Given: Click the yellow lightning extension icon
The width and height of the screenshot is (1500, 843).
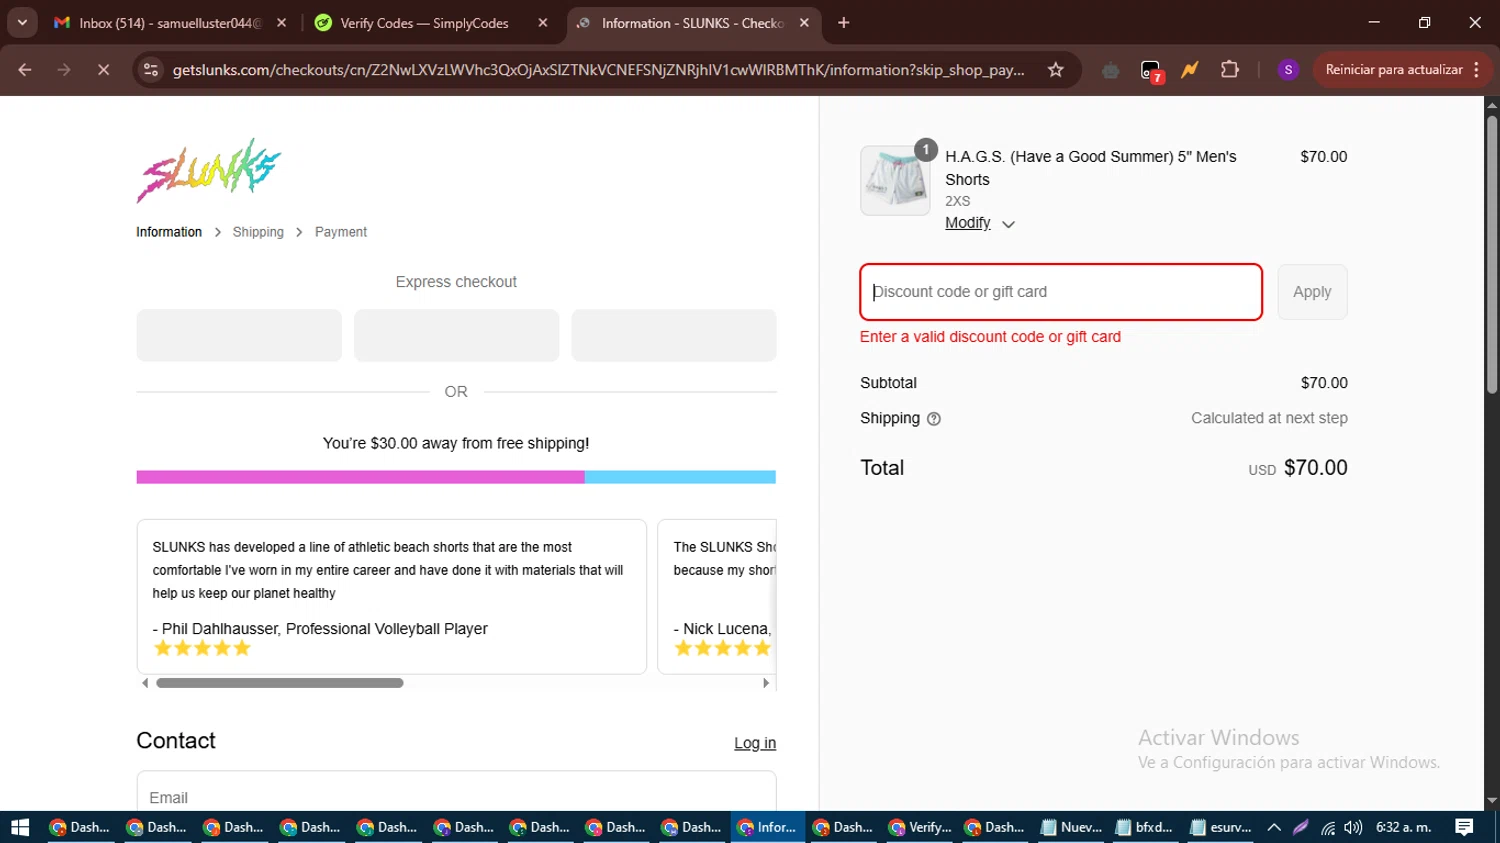Looking at the screenshot, I should tap(1190, 70).
